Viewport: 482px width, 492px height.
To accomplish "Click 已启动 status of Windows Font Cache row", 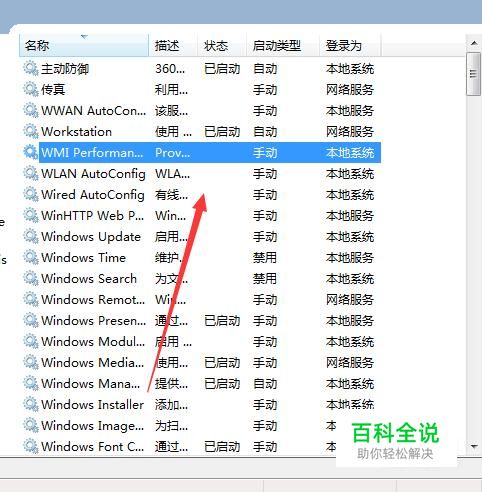I will click(222, 447).
